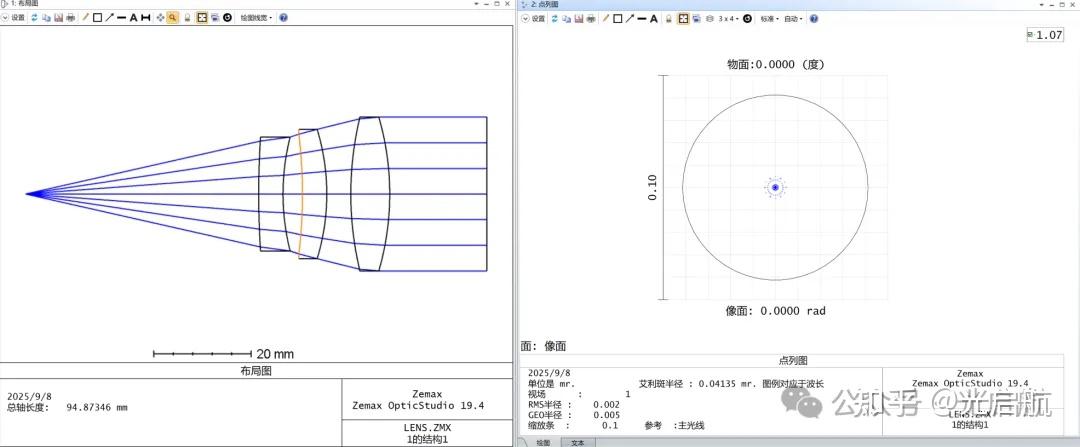The width and height of the screenshot is (1080, 447).
Task: Switch to the 绘图 tab
Action: pos(543,443)
